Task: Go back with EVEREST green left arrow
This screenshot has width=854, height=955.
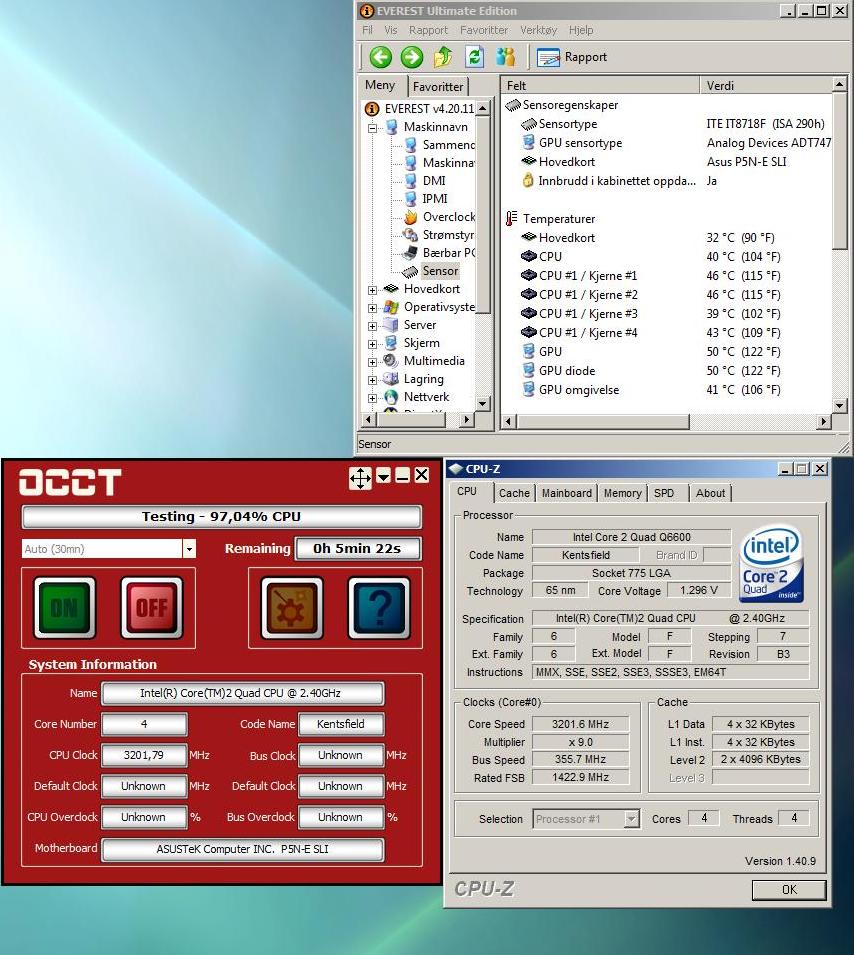Action: pos(381,57)
